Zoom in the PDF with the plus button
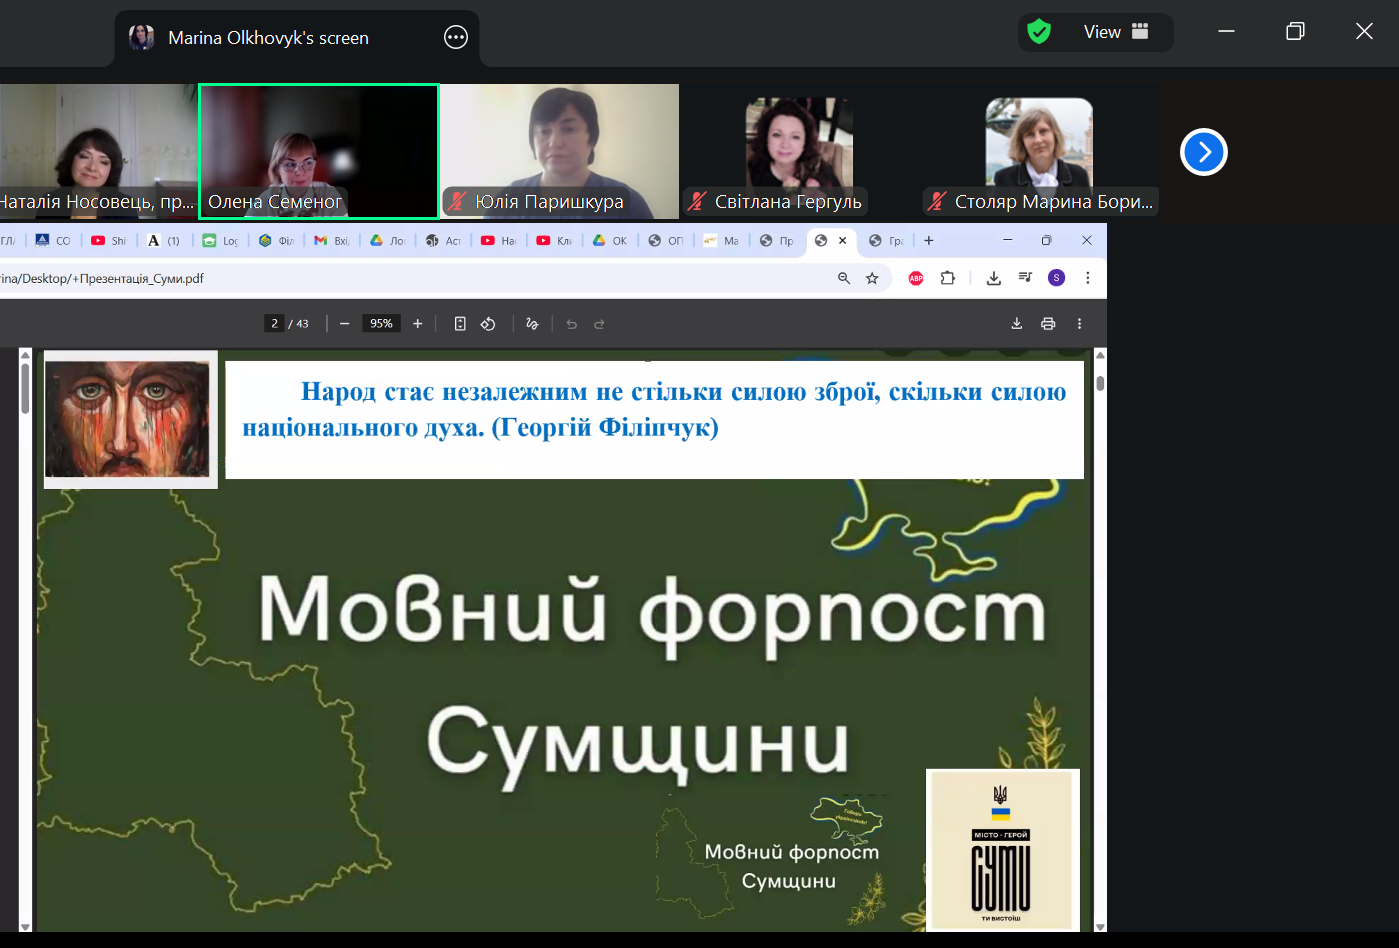 pyautogui.click(x=418, y=324)
